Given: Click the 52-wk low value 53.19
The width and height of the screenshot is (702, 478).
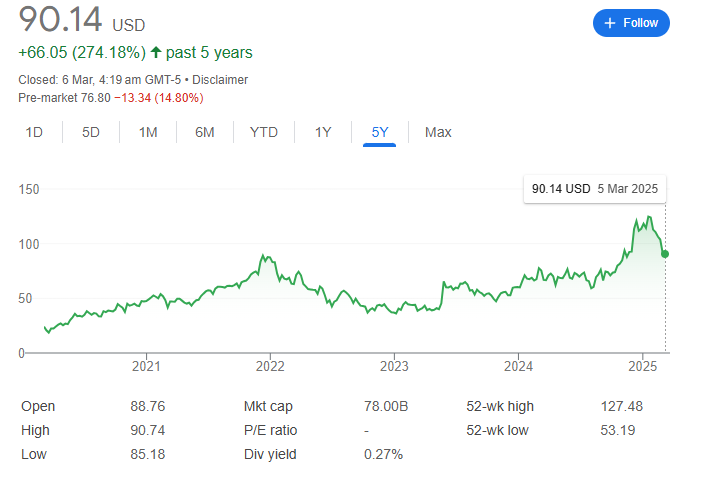Looking at the screenshot, I should point(617,430).
